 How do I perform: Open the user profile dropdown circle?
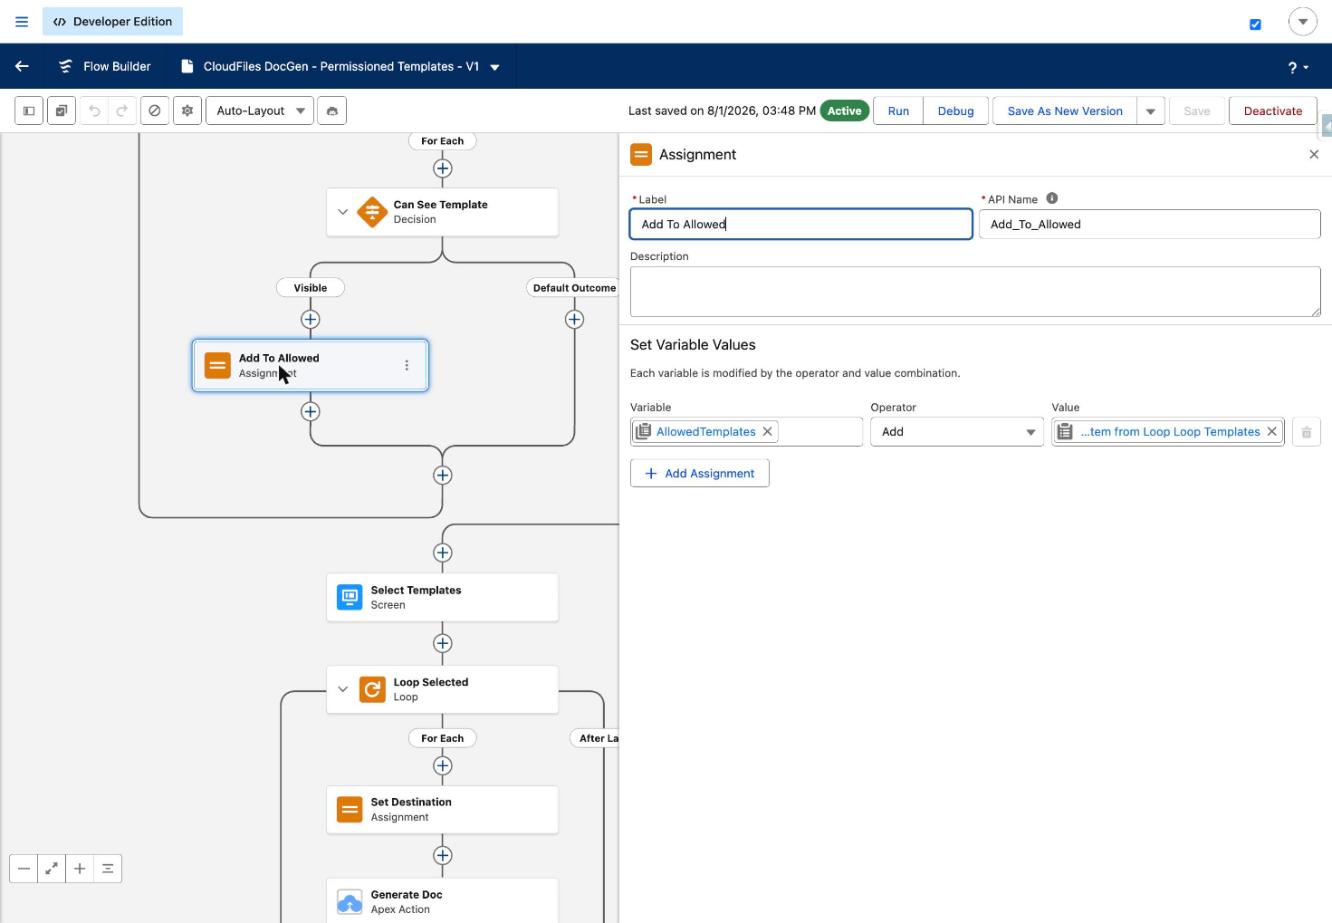point(1302,21)
